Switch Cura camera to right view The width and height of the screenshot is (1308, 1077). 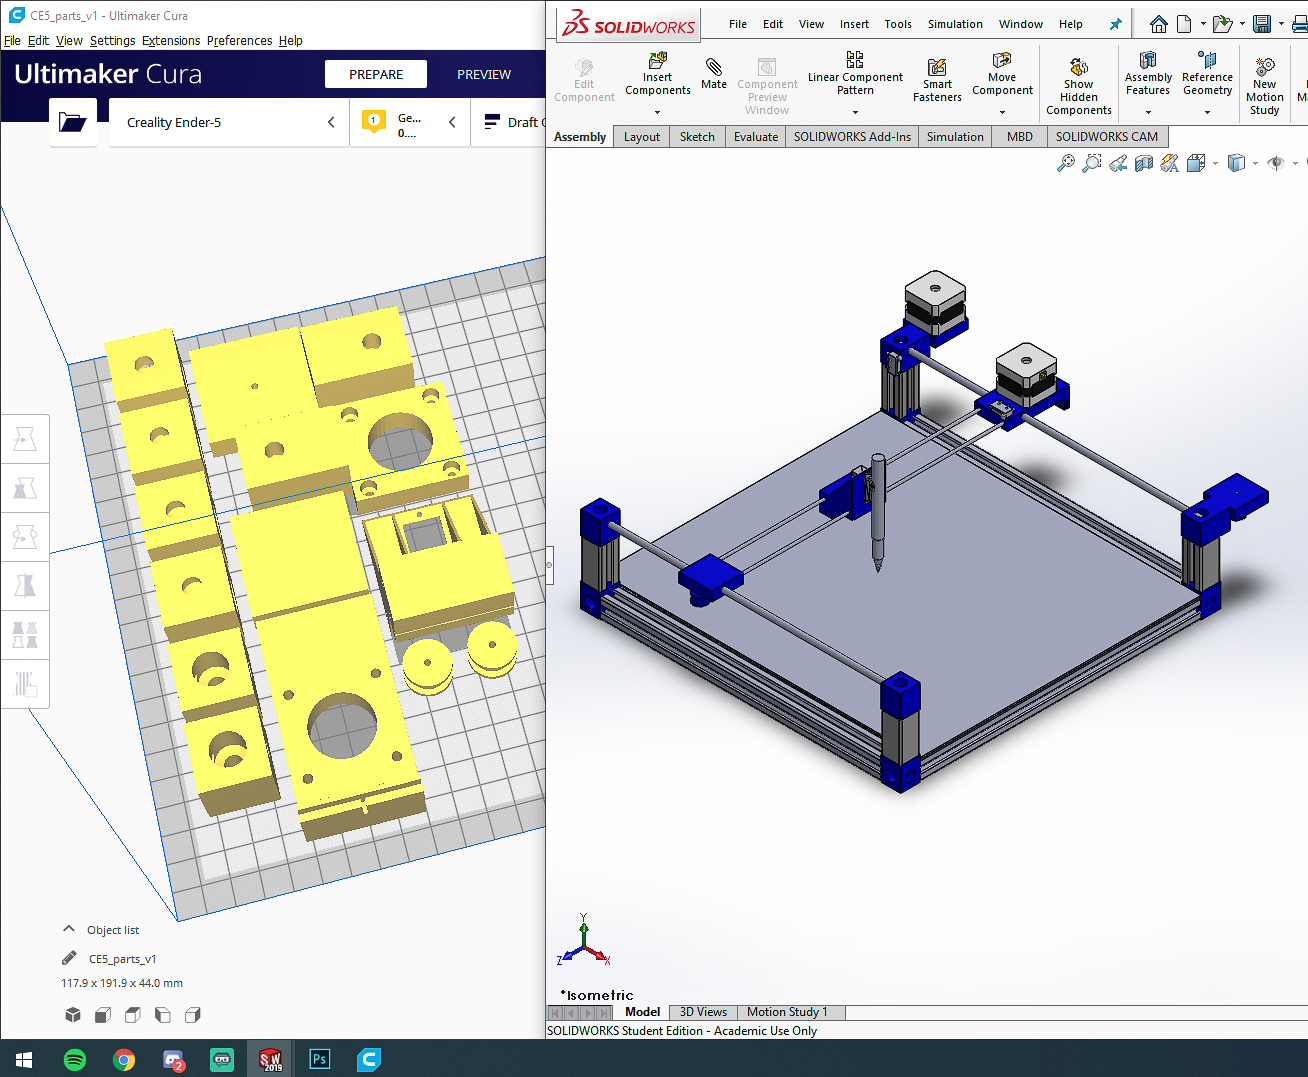click(x=193, y=1015)
